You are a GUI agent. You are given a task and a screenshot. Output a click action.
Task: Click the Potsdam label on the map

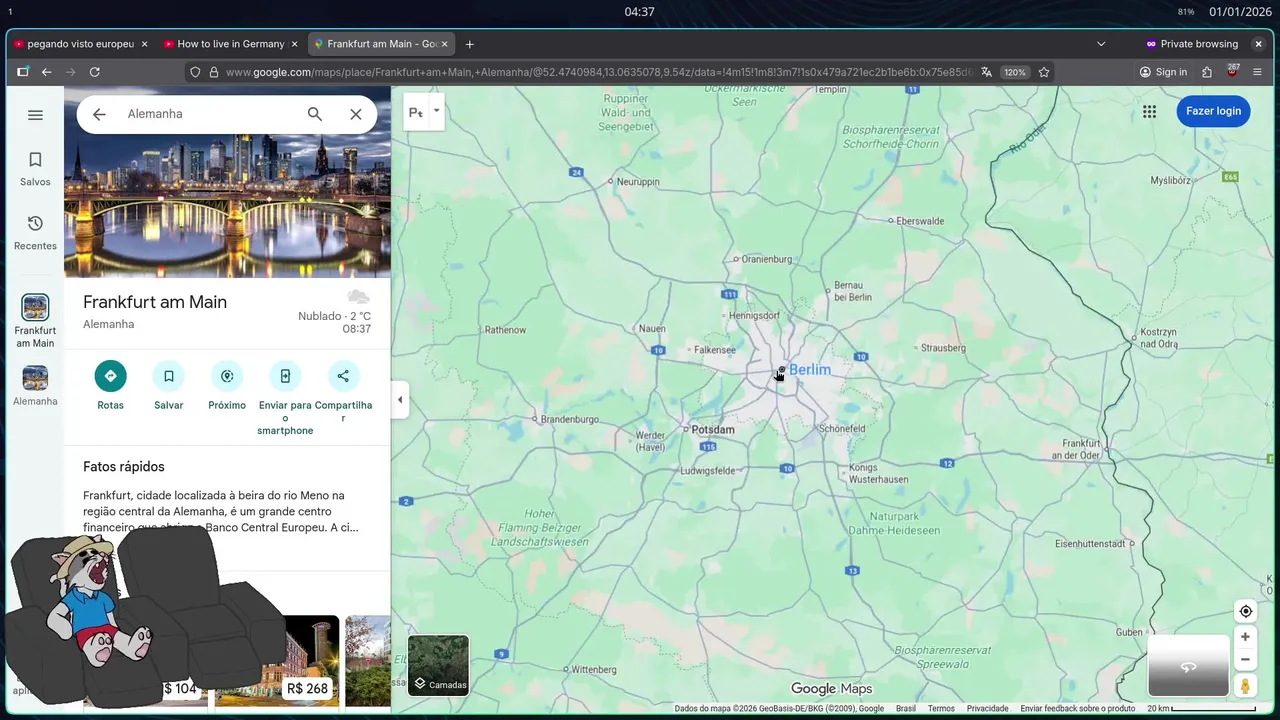(x=713, y=430)
